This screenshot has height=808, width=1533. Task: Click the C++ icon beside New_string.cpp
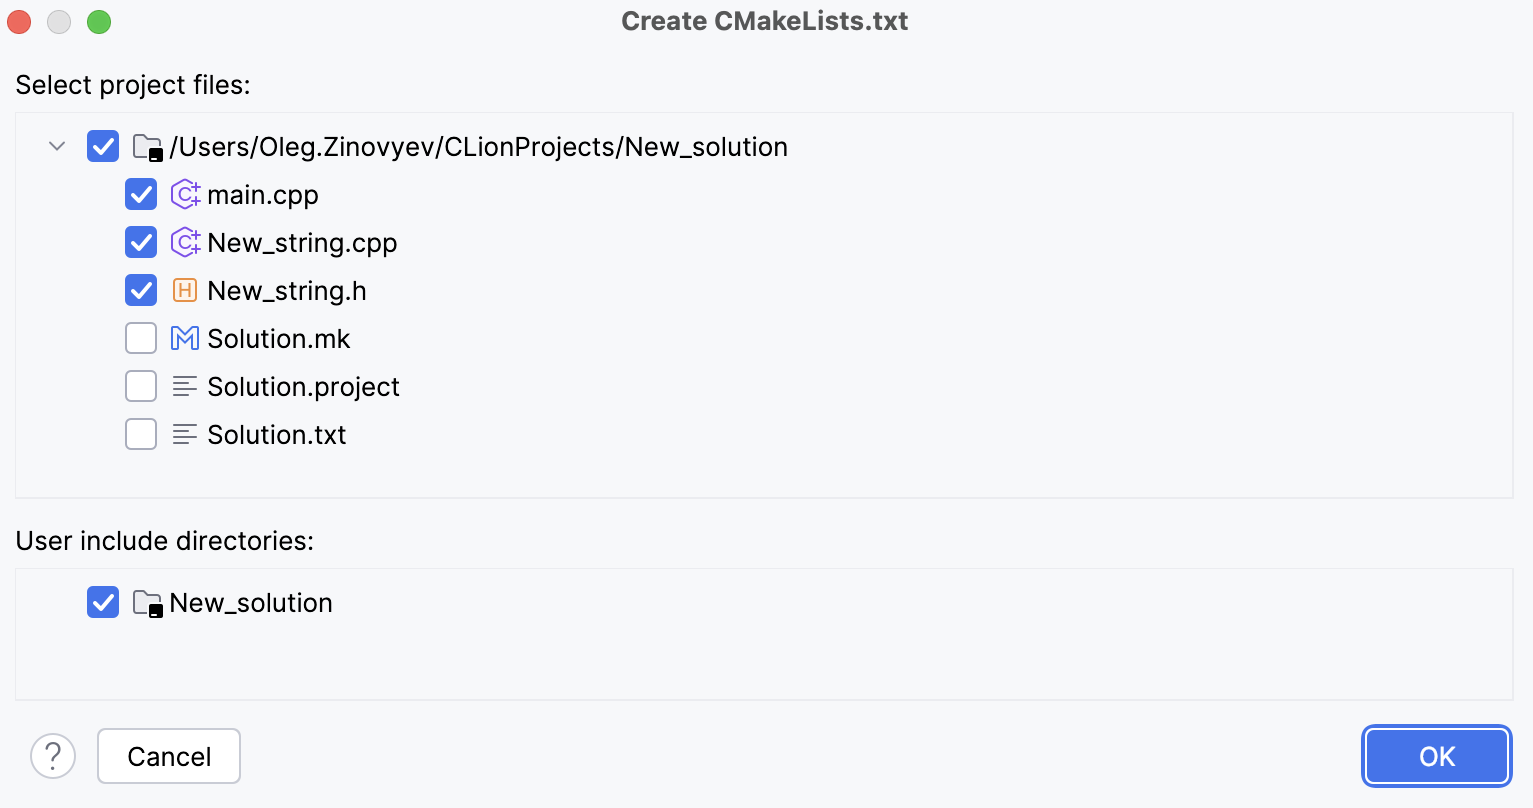tap(185, 242)
